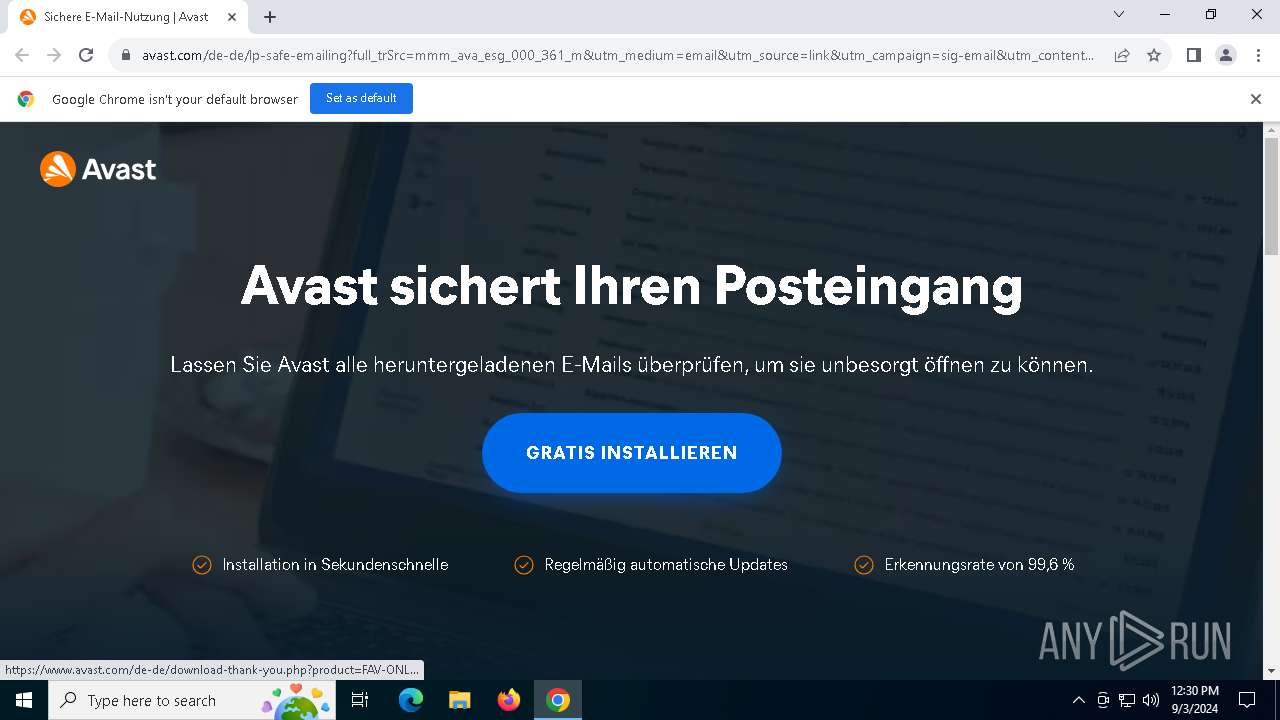Click the Avast logo on the page
Screen dimensions: 1280x720
pyautogui.click(x=98, y=169)
